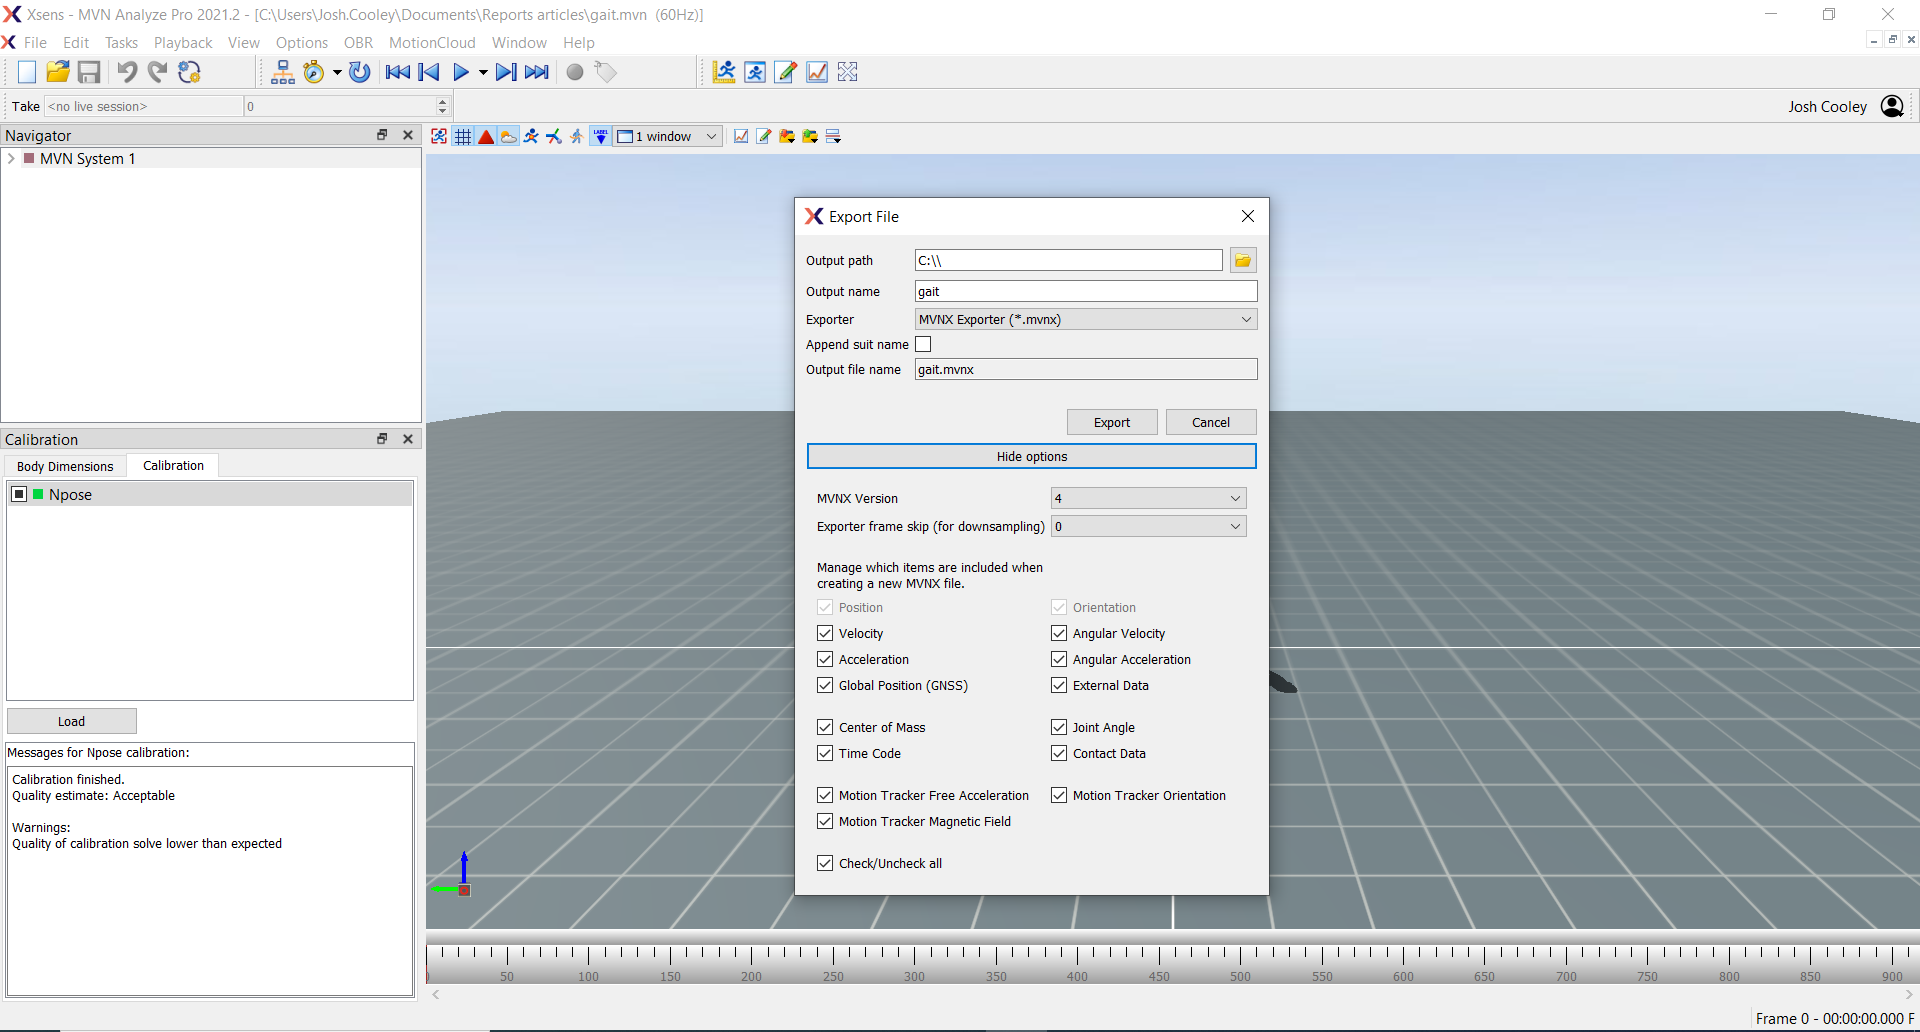
Task: Open the graph/chart view tool
Action: [818, 72]
